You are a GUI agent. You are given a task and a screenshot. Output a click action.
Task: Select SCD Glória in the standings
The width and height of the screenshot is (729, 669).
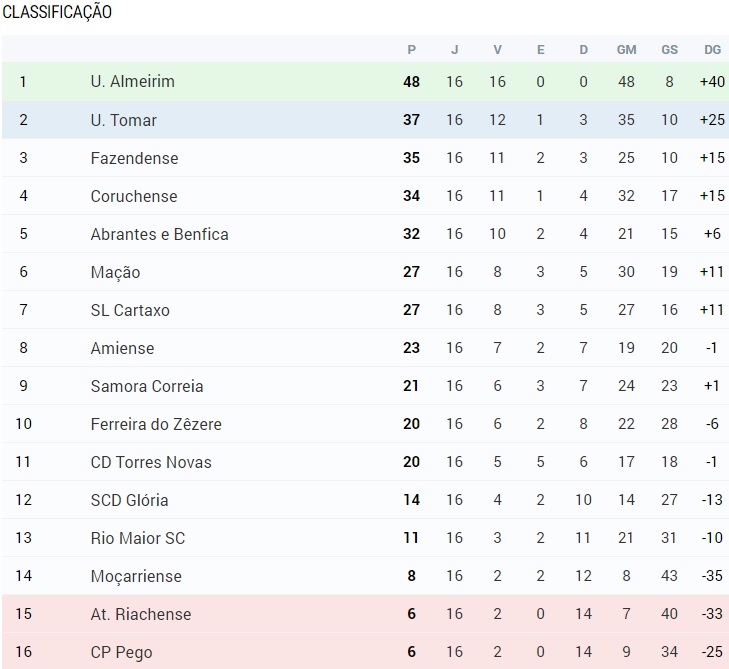129,500
